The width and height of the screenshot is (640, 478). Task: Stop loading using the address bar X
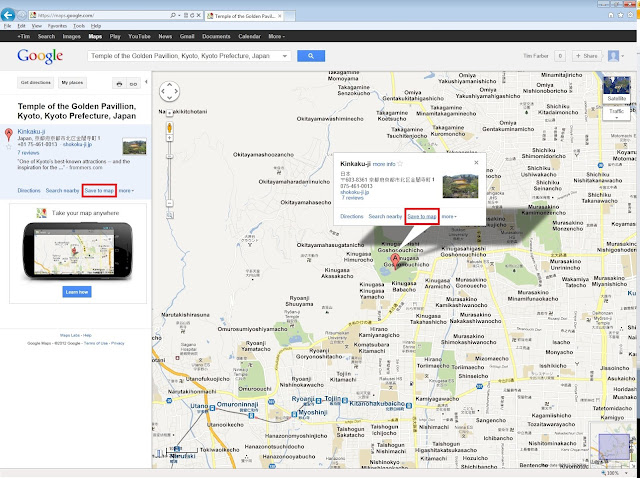click(199, 15)
